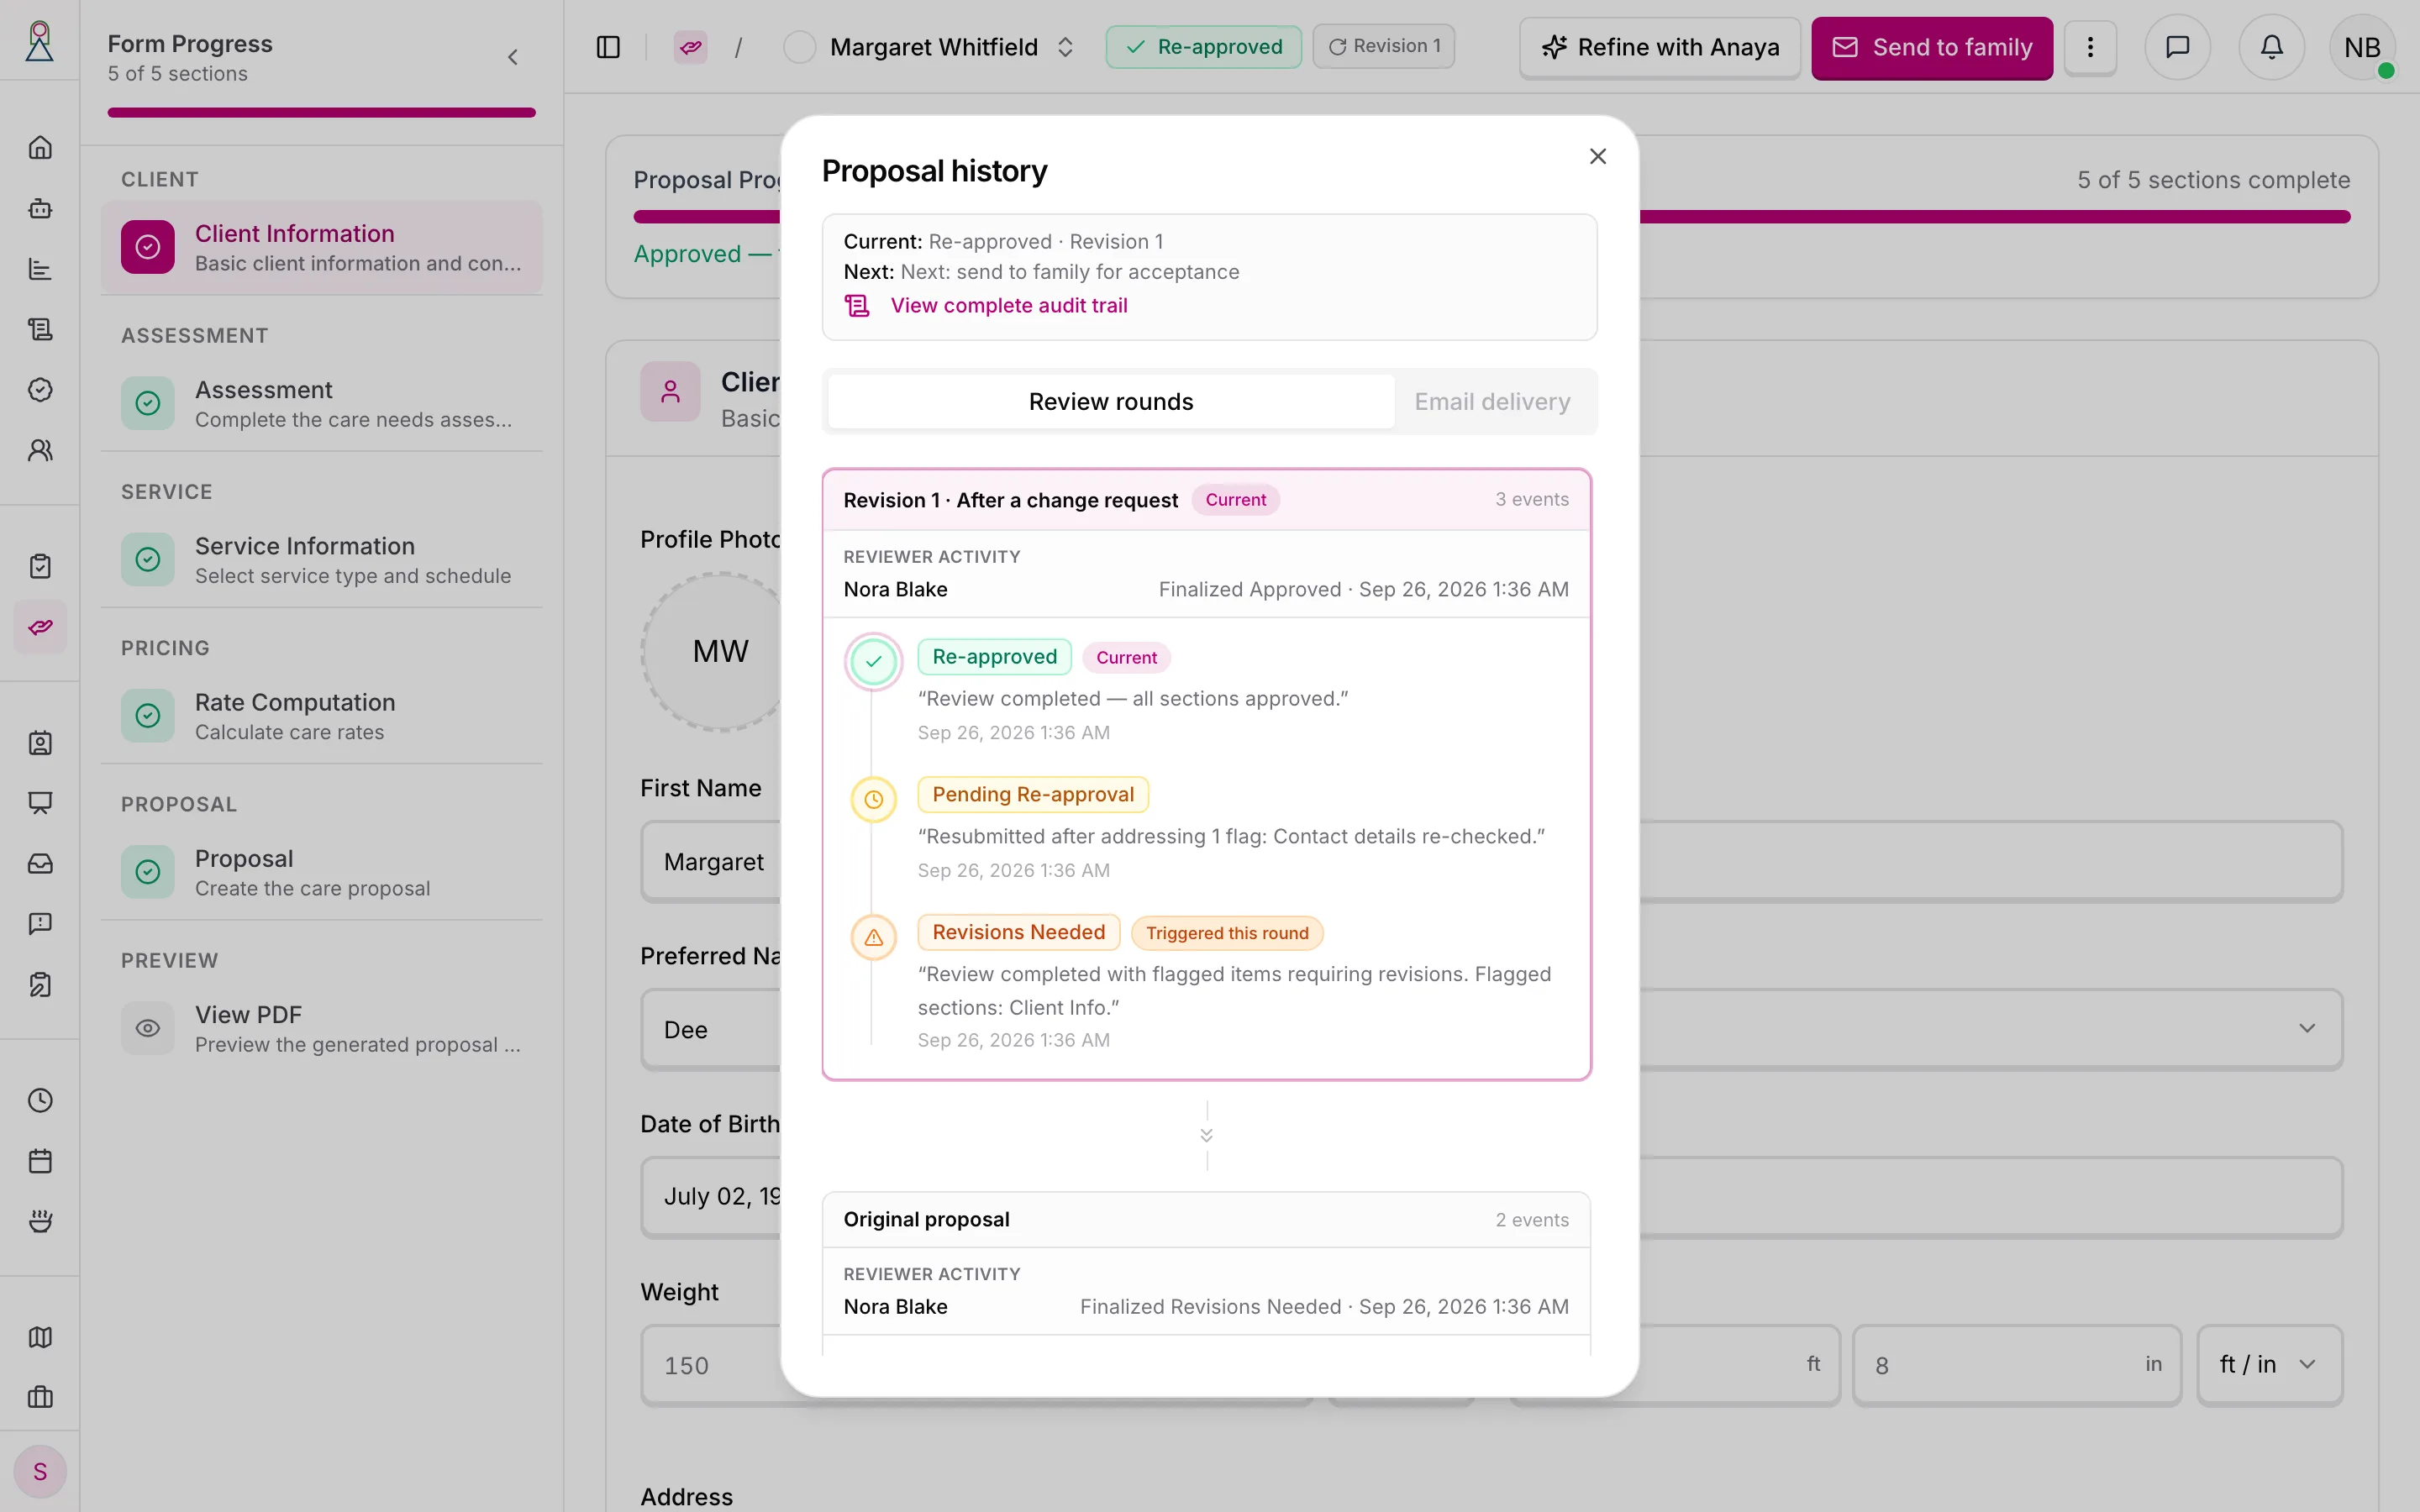The image size is (2420, 1512).
Task: Click the handshake breadcrumb icon in header
Action: (690, 47)
